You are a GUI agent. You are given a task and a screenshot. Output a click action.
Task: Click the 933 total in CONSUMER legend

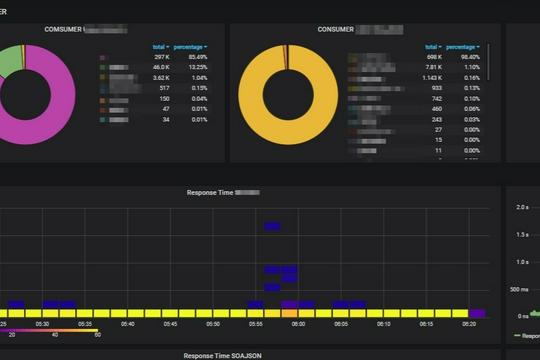[437, 88]
